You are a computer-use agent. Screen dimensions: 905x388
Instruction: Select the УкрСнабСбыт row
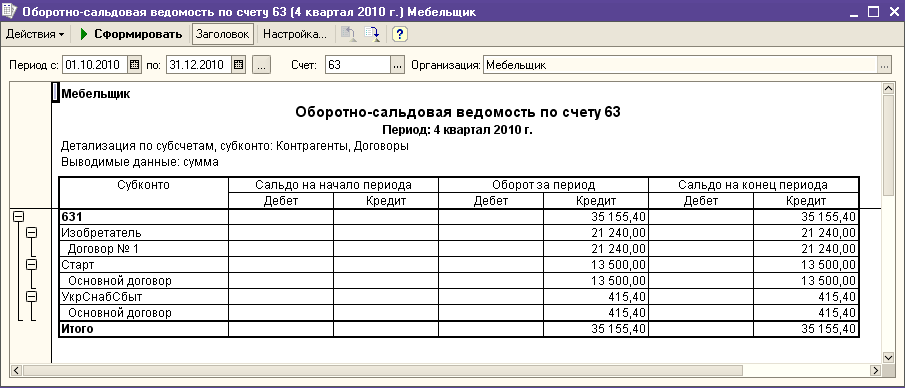144,297
